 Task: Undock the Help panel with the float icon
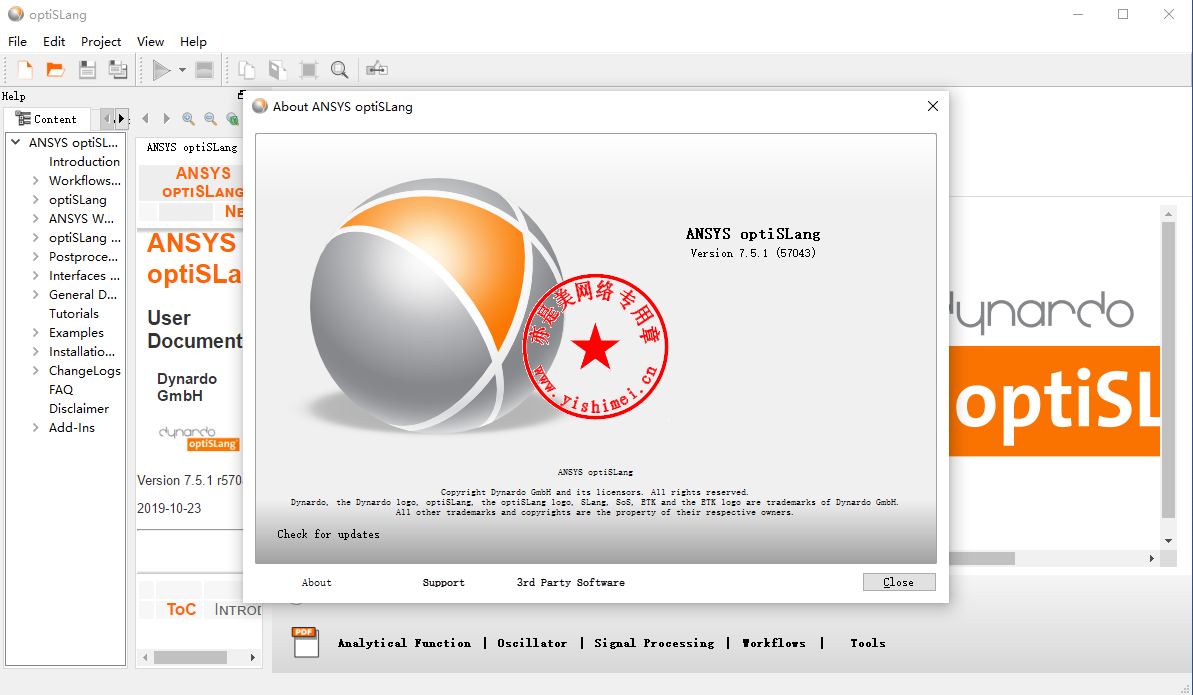tap(240, 95)
